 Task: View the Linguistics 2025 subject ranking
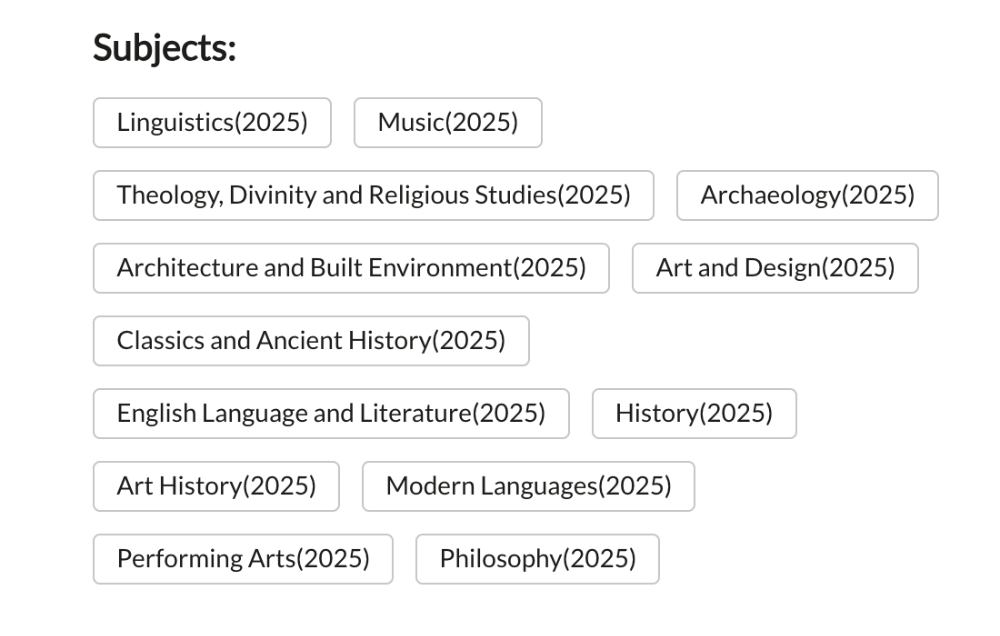pyautogui.click(x=212, y=123)
